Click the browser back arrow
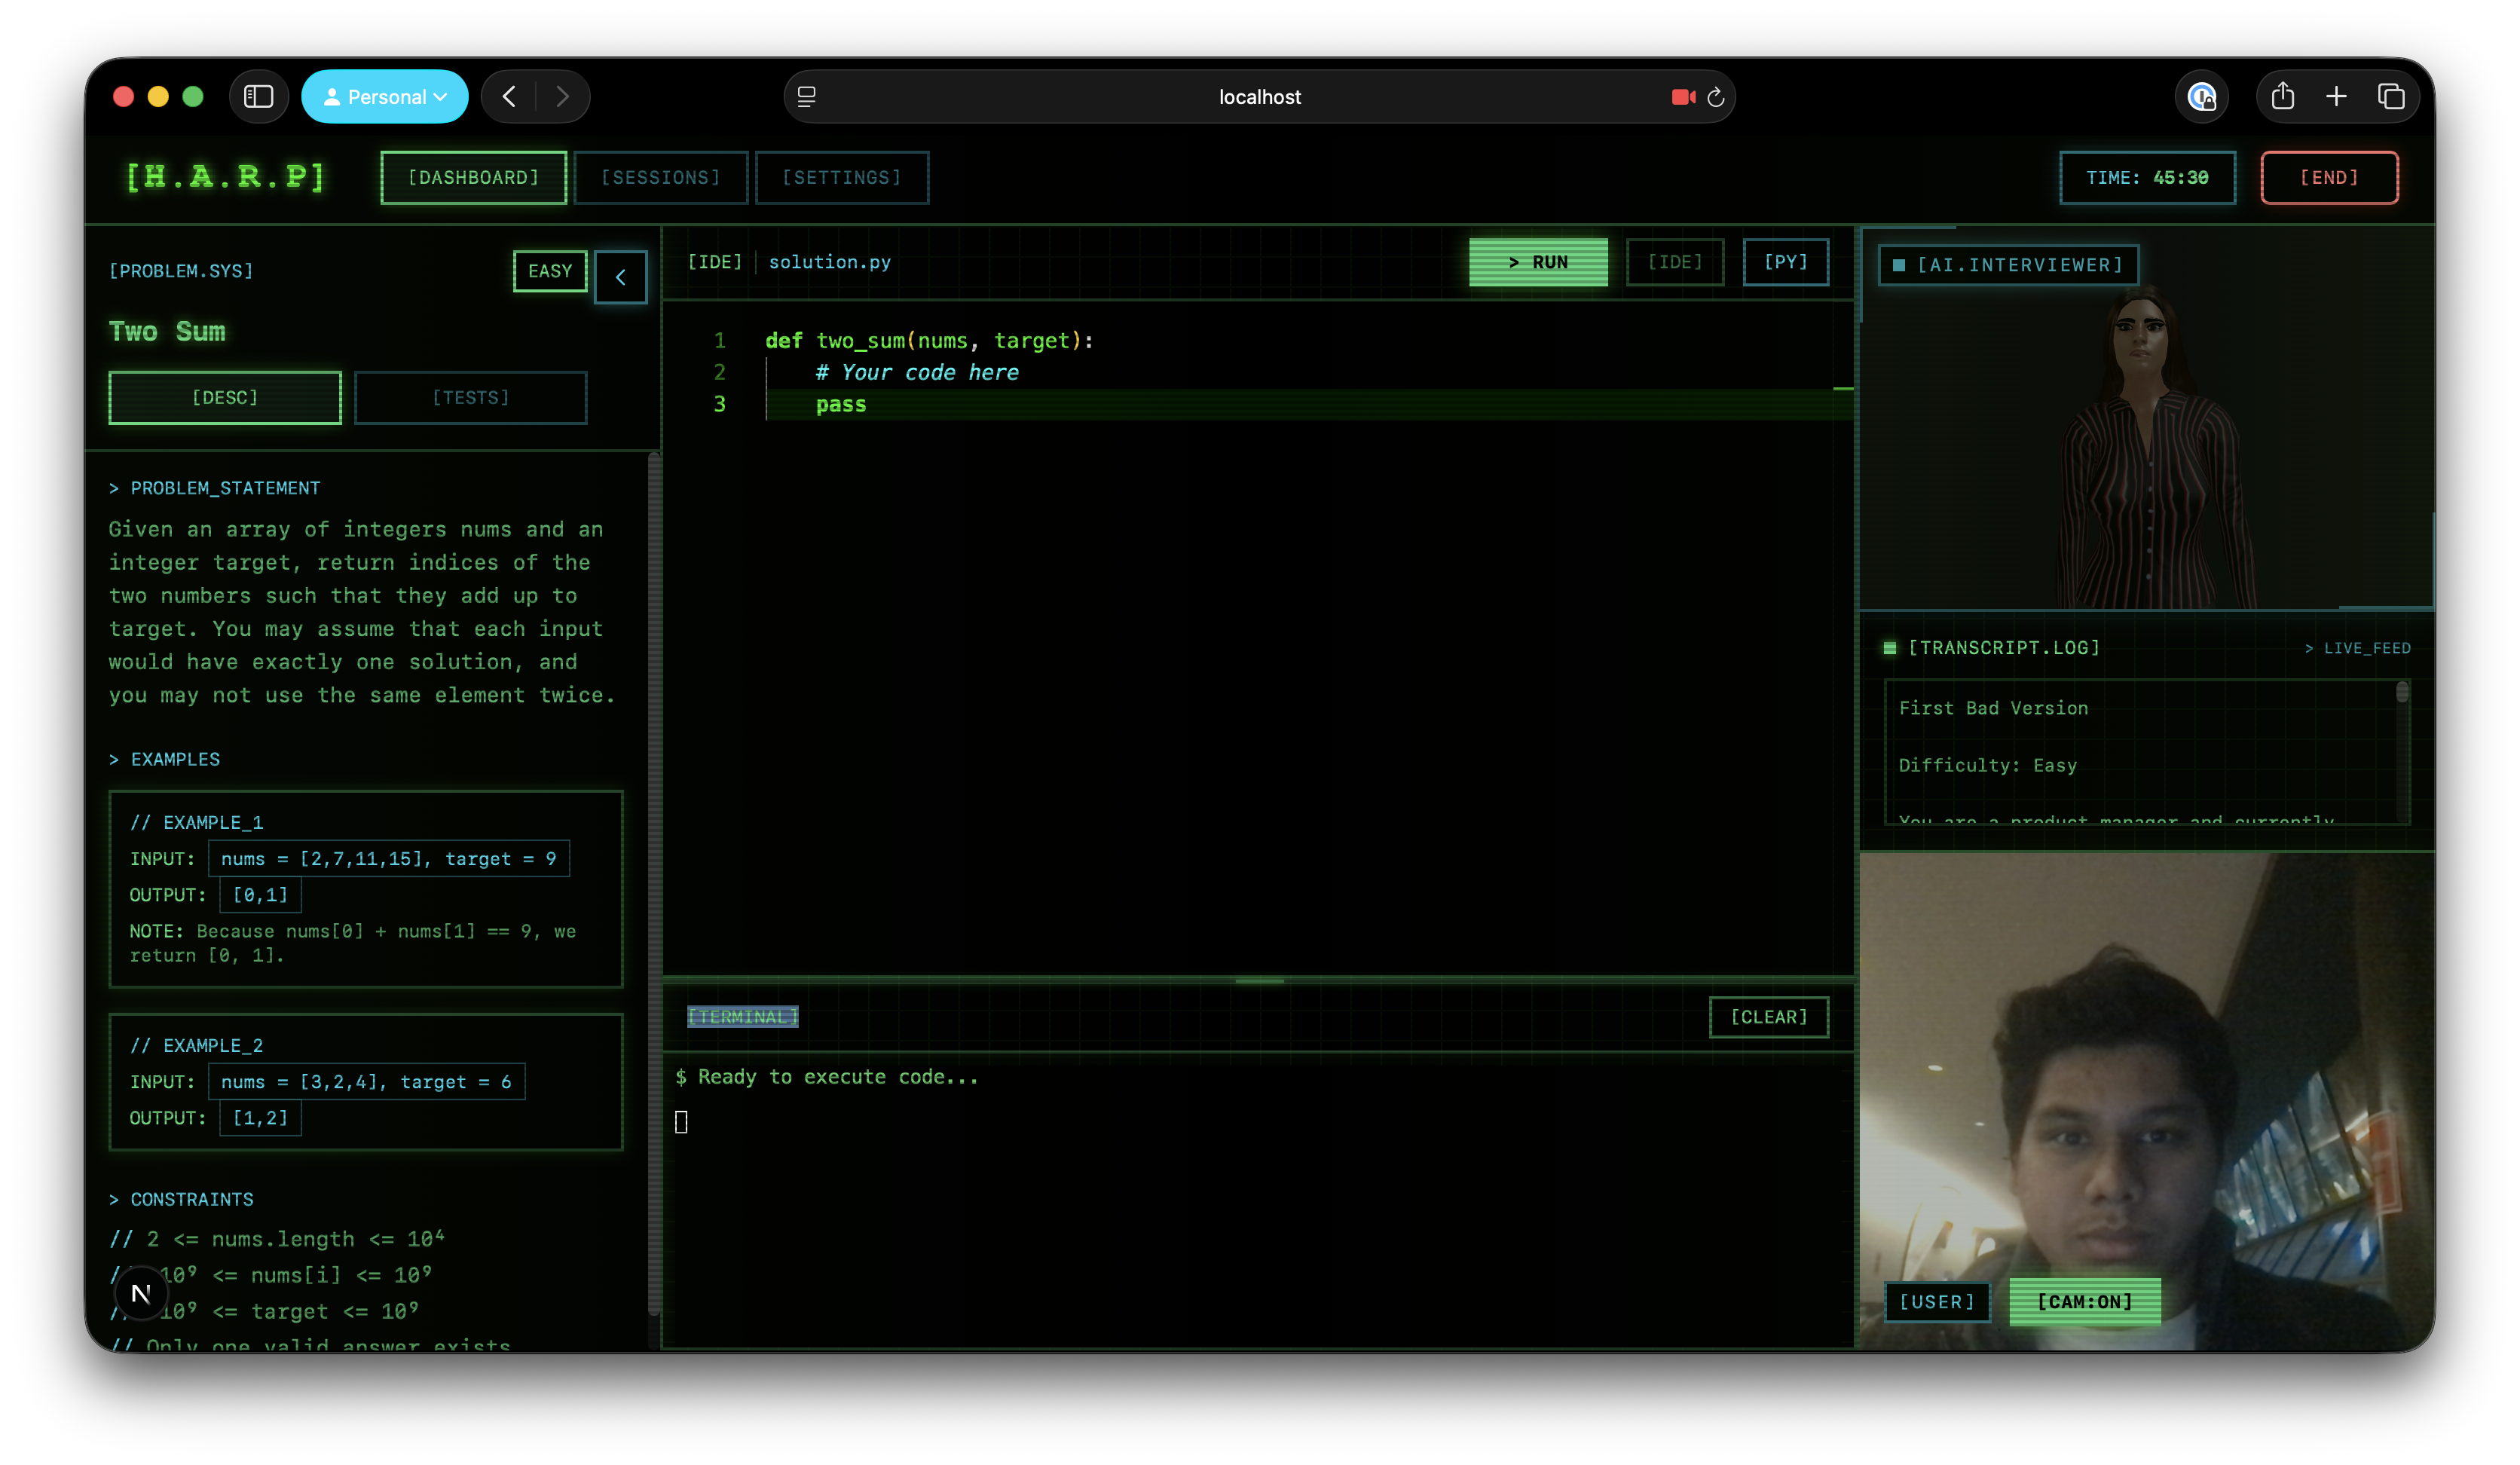 coord(509,96)
